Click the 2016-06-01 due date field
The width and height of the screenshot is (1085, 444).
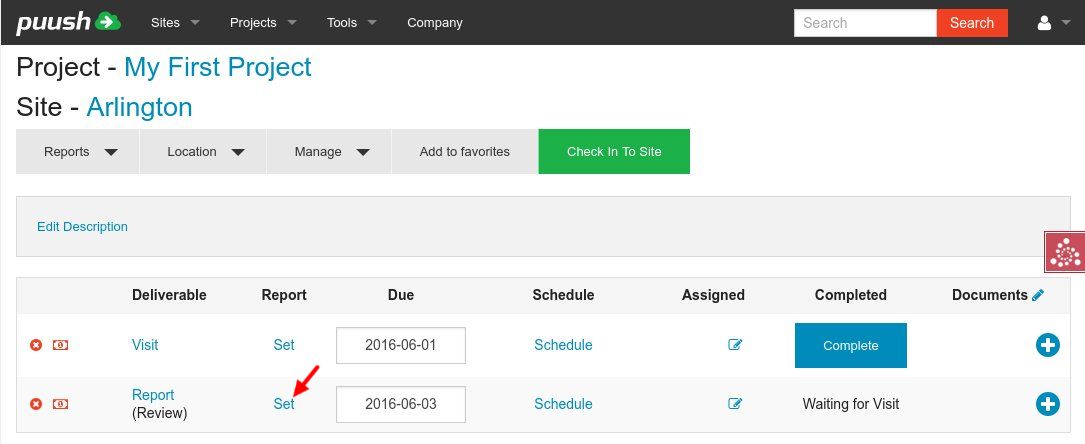click(x=401, y=345)
